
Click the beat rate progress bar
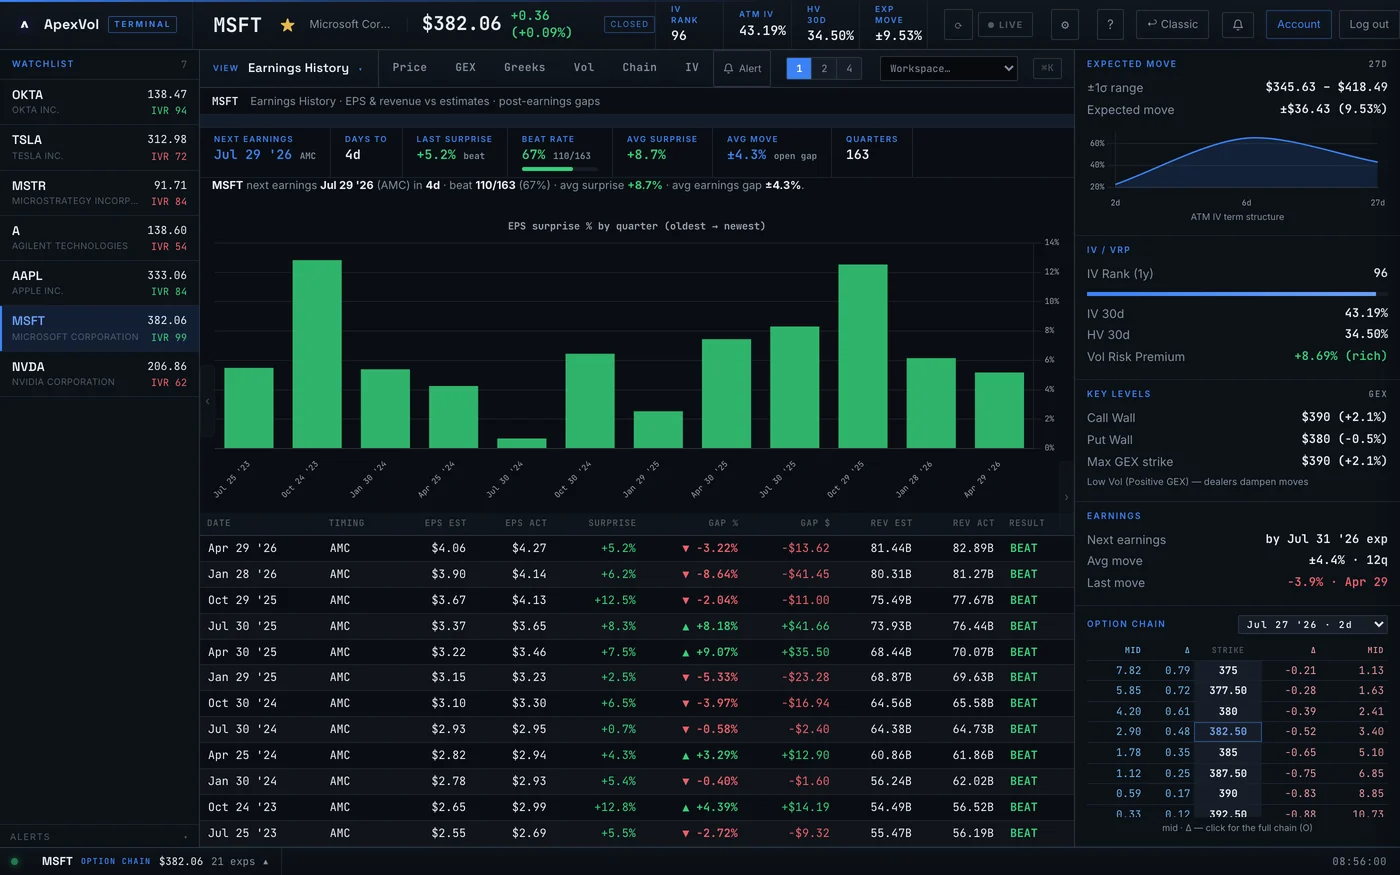[559, 169]
